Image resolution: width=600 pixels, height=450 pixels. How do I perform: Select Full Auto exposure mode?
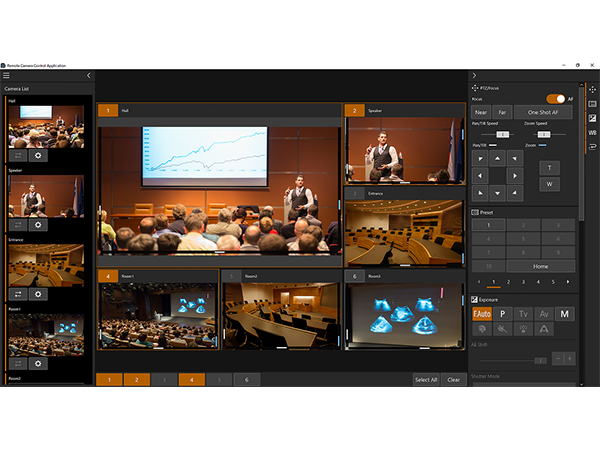pos(481,314)
